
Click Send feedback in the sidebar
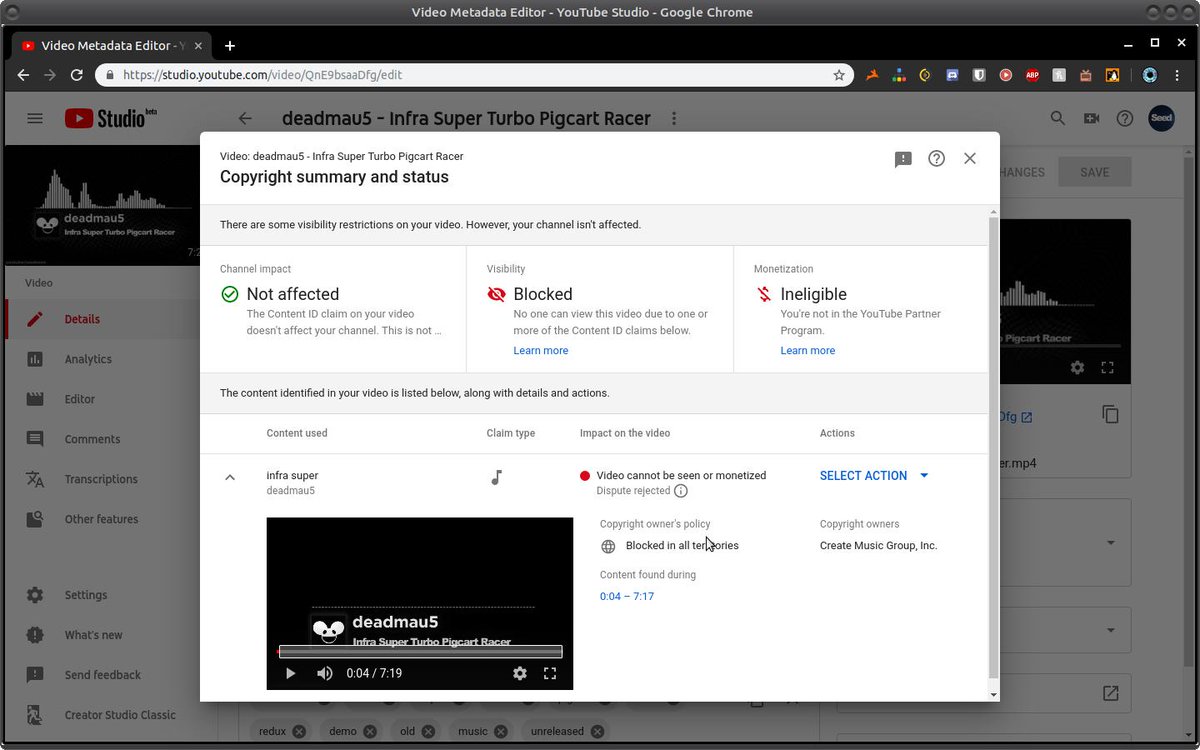click(102, 675)
